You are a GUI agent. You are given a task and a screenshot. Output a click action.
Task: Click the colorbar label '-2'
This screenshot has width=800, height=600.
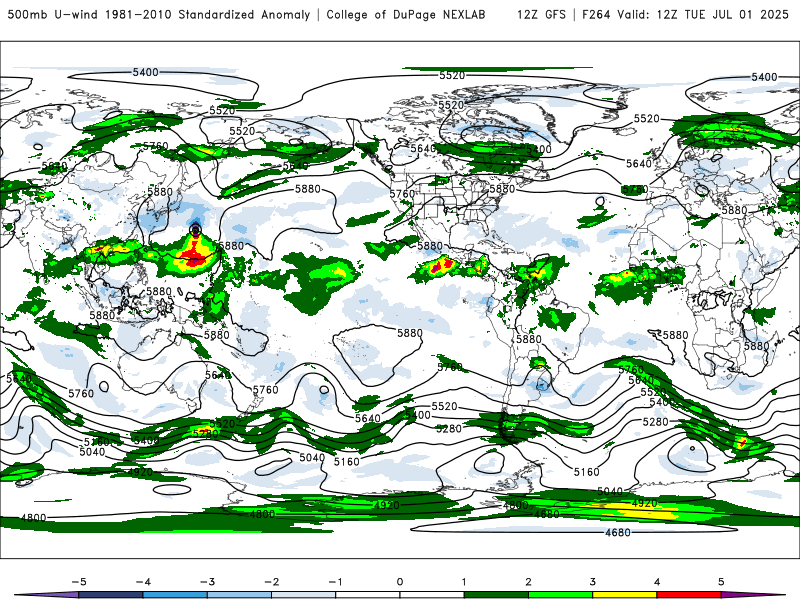(x=271, y=582)
